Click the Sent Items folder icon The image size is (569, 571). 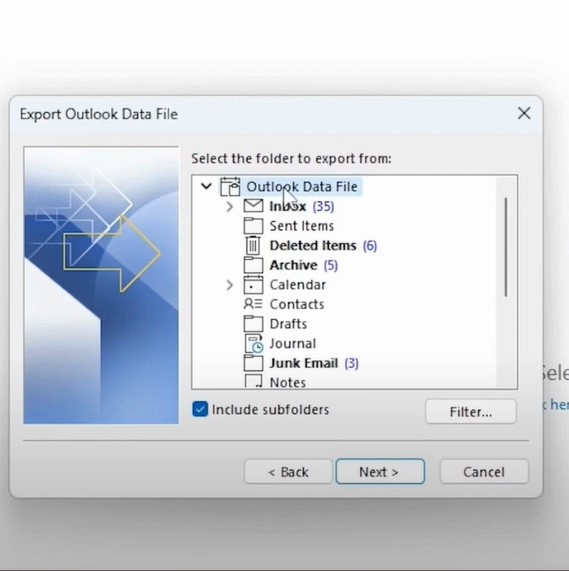tap(253, 226)
